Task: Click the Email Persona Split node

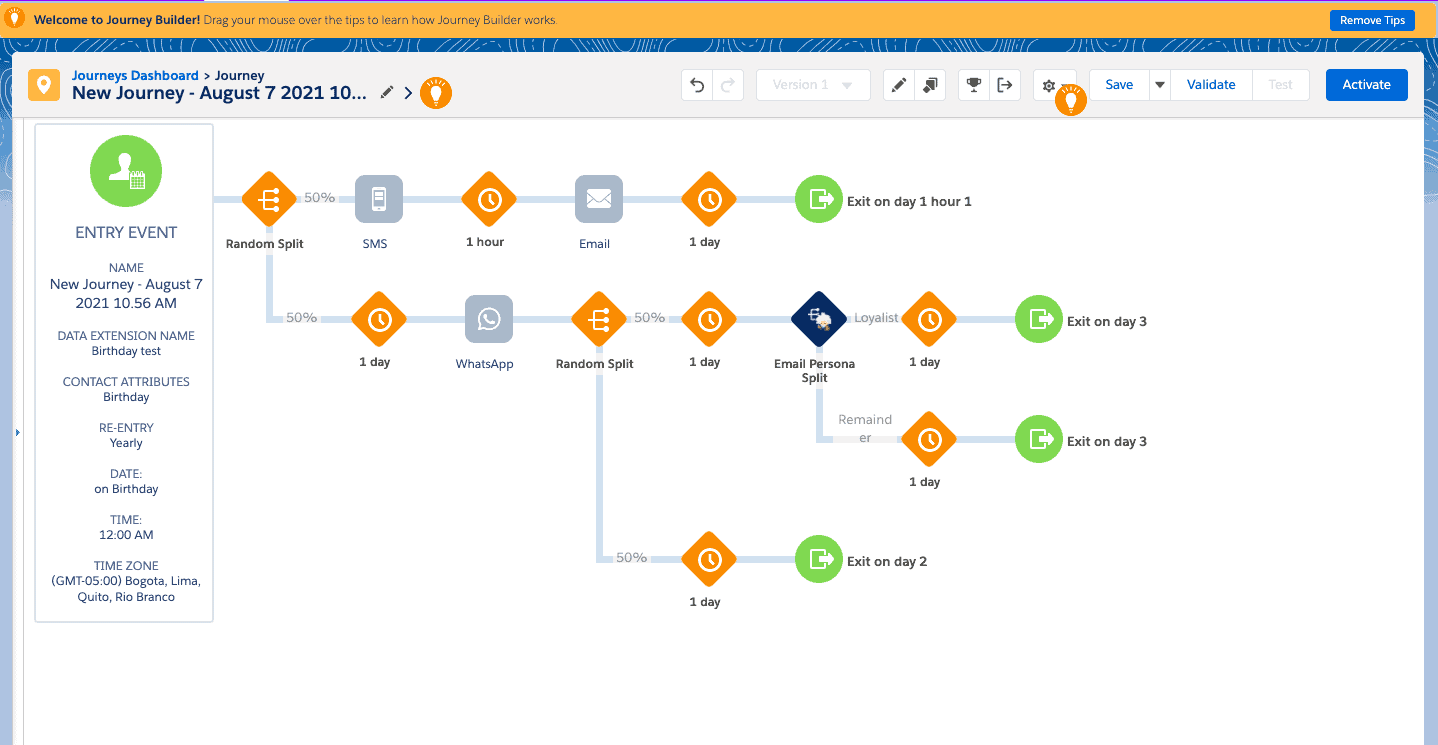Action: (x=819, y=319)
